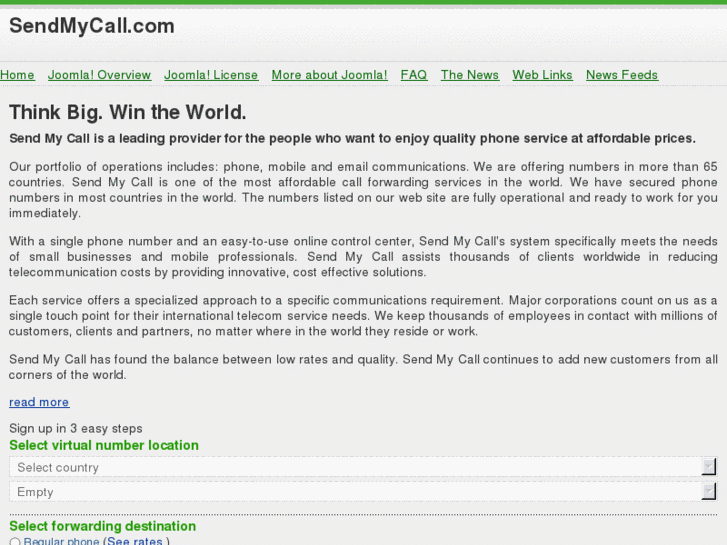
Task: Click the Select forwarding destination heading
Action: tap(102, 526)
